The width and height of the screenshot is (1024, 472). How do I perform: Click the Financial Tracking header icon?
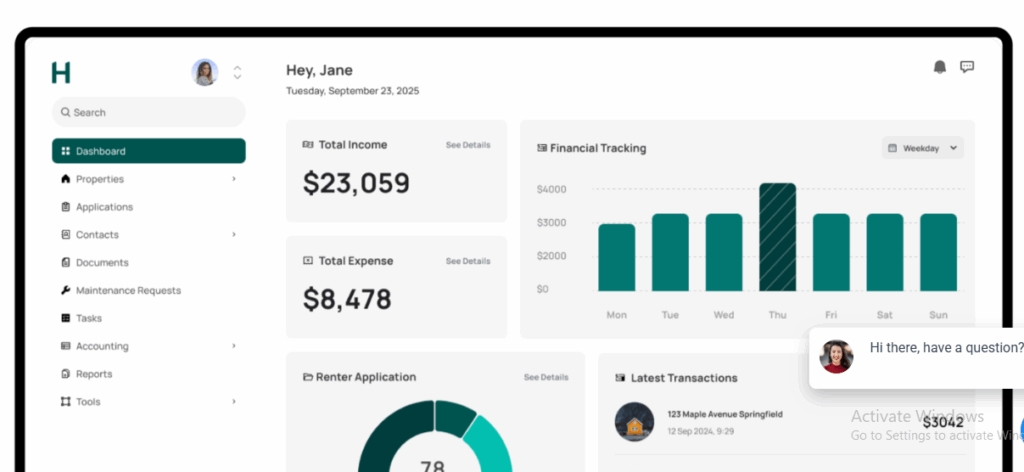(x=542, y=148)
